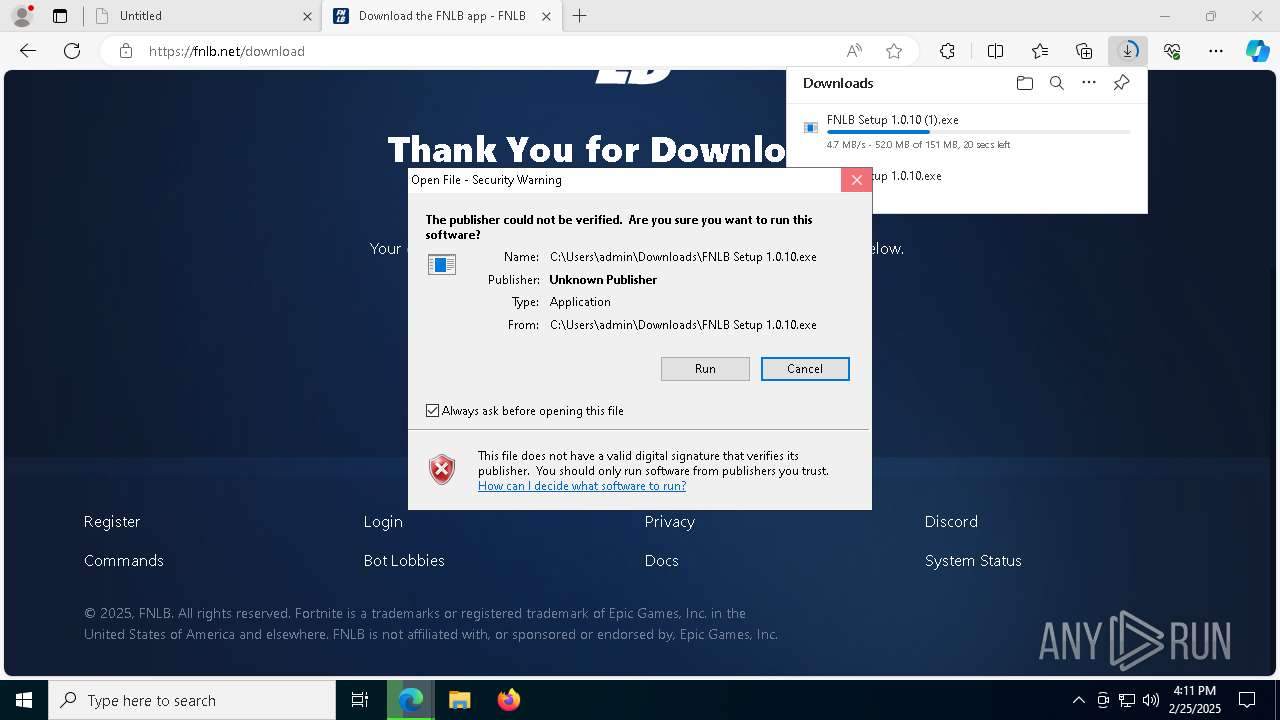Image resolution: width=1280 pixels, height=720 pixels.
Task: Click the red shield warning icon
Action: click(x=442, y=469)
